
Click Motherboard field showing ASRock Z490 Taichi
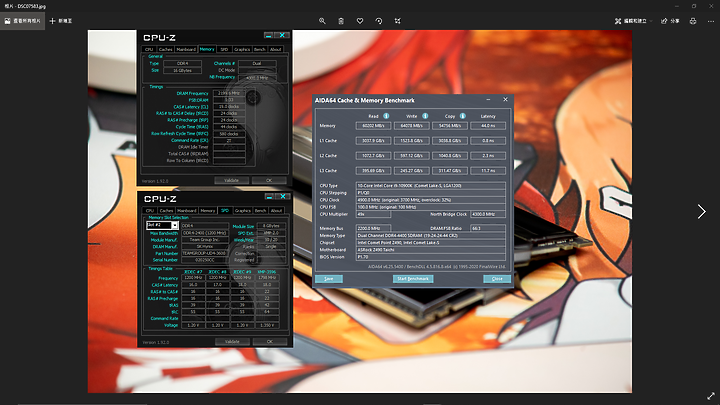[x=431, y=250]
